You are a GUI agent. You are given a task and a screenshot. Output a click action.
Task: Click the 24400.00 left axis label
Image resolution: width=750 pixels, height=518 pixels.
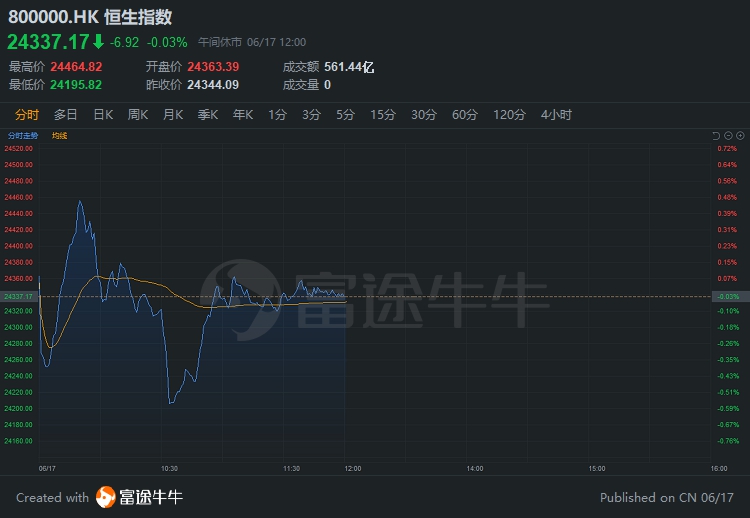(19, 246)
